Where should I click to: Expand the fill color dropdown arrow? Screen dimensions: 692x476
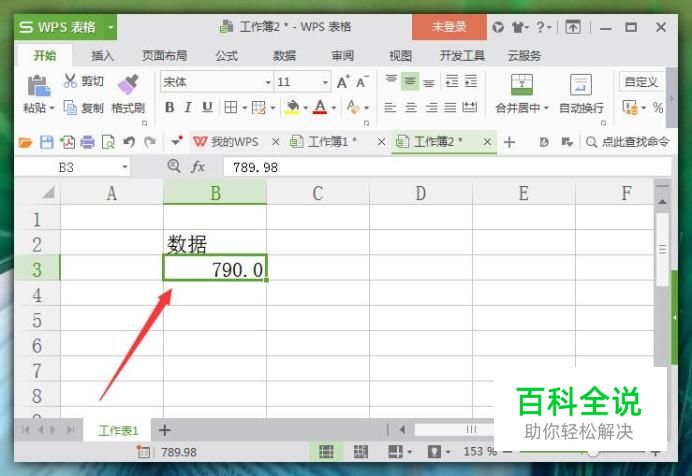click(305, 108)
